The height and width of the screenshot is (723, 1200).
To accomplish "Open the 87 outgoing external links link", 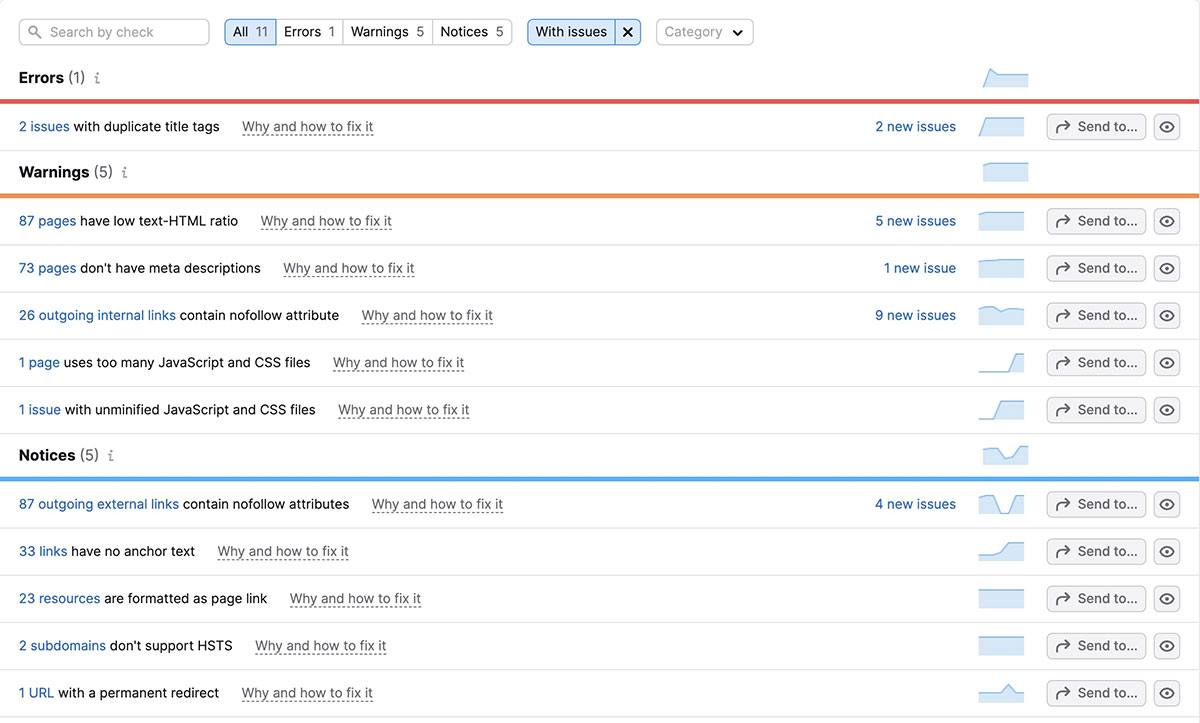I will pos(99,504).
